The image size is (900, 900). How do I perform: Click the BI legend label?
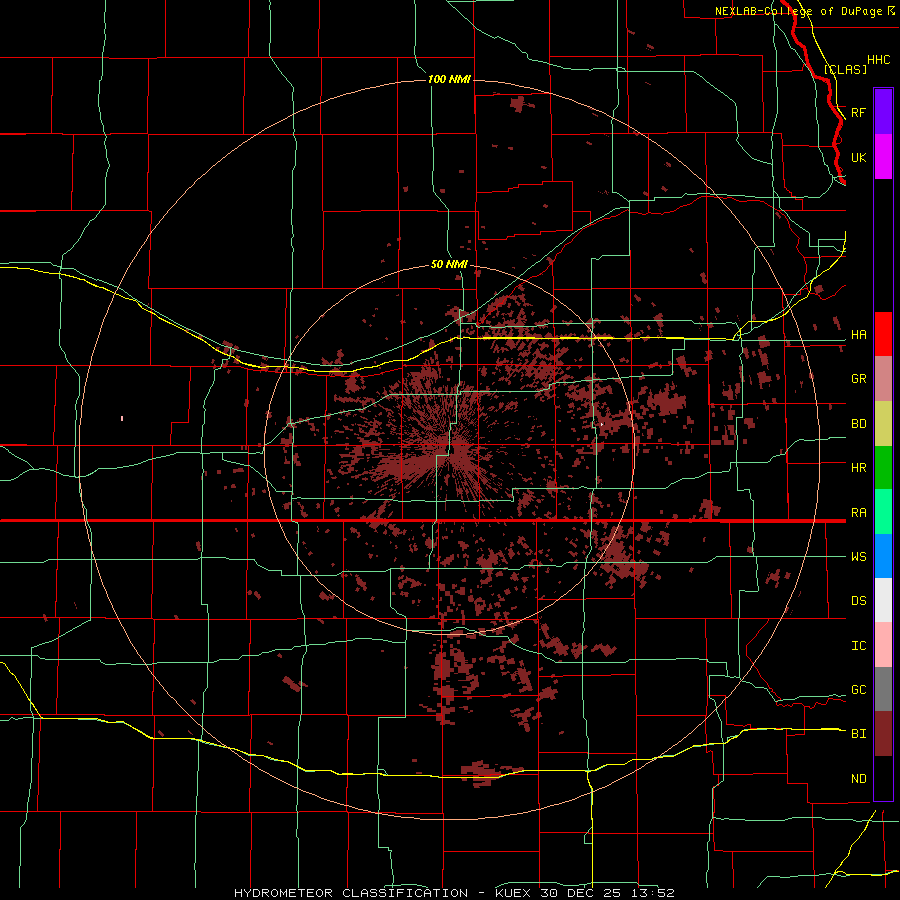click(858, 734)
